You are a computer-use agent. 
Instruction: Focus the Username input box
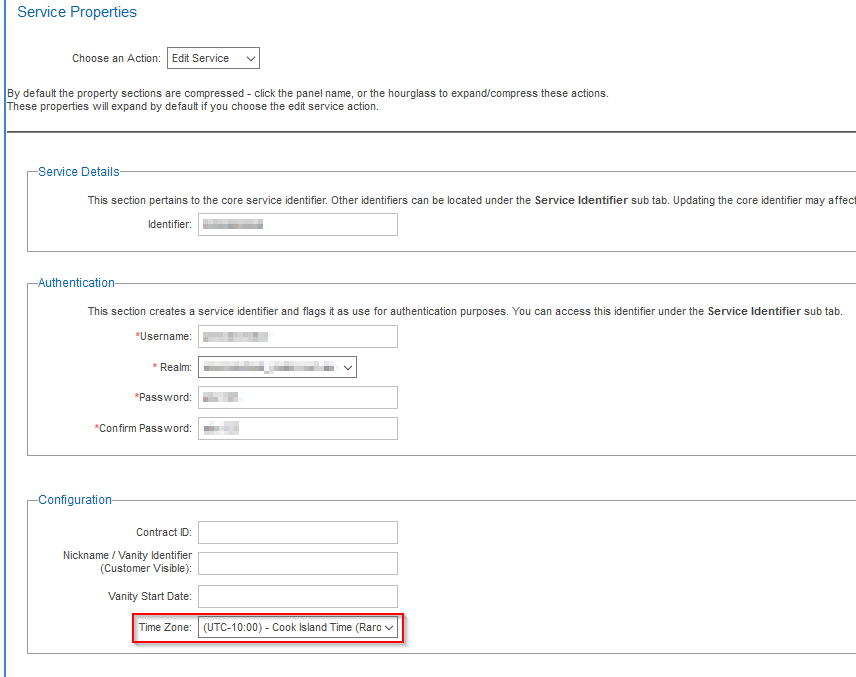tap(297, 337)
